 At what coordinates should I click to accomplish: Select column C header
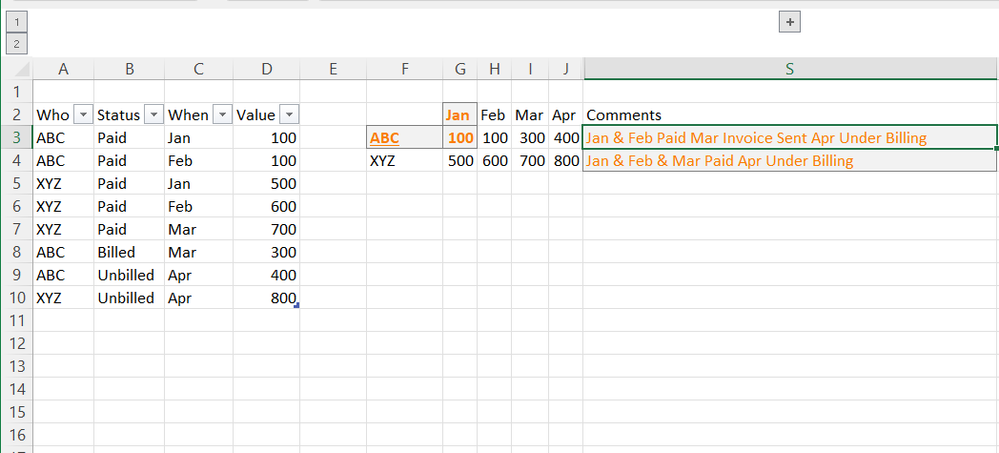199,69
